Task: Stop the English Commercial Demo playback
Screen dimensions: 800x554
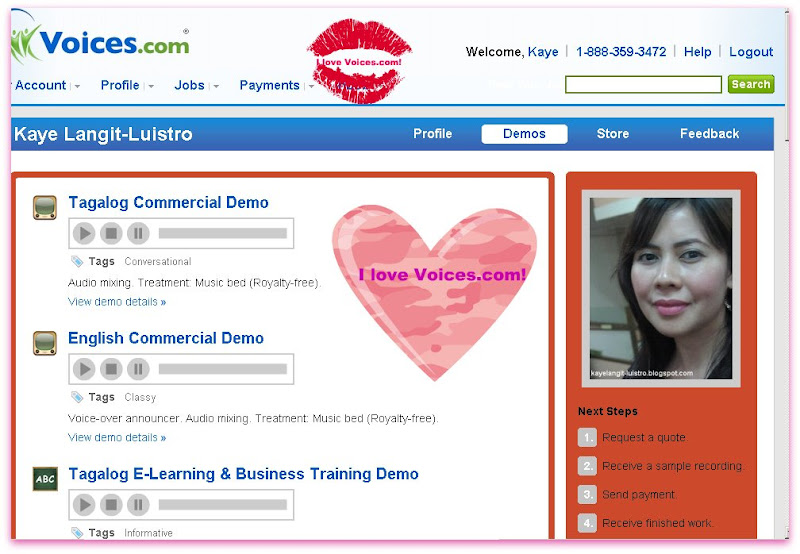Action: click(x=111, y=369)
